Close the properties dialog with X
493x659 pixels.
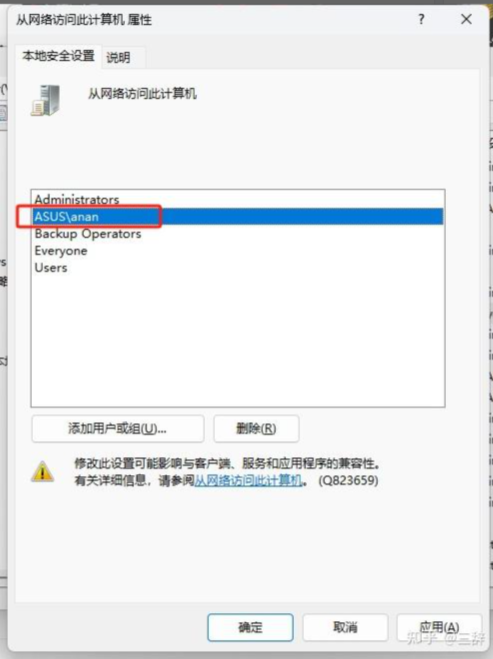tap(466, 19)
